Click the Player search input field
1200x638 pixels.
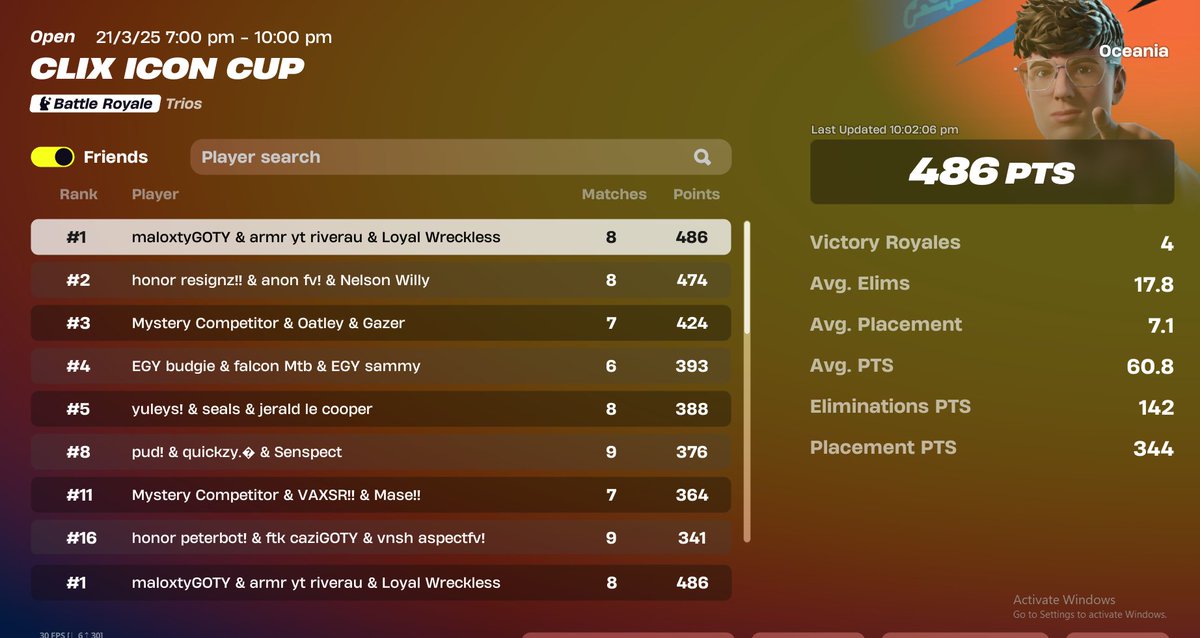[x=461, y=157]
